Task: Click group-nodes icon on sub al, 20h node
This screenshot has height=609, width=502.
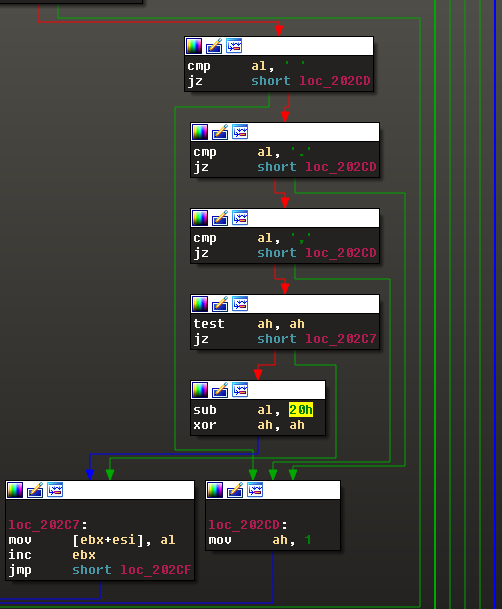Action: click(x=240, y=390)
